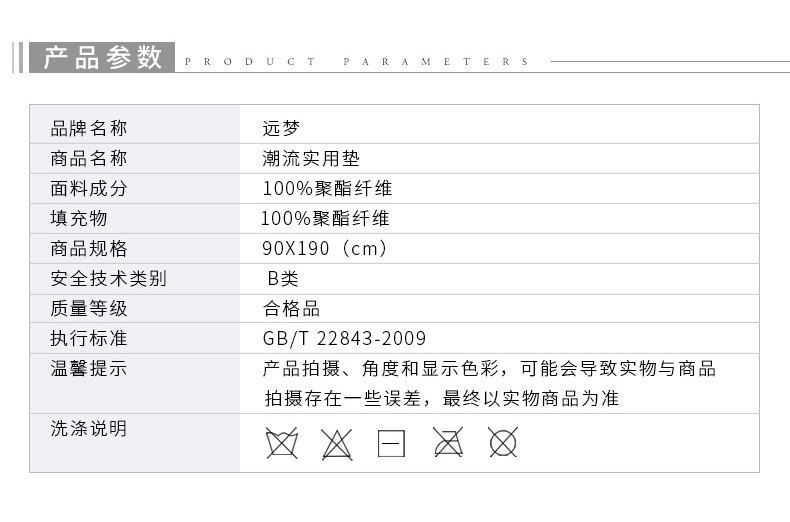Click the 洗涤说明 row label
Viewport: 790px width, 522px height.
pyautogui.click(x=89, y=428)
